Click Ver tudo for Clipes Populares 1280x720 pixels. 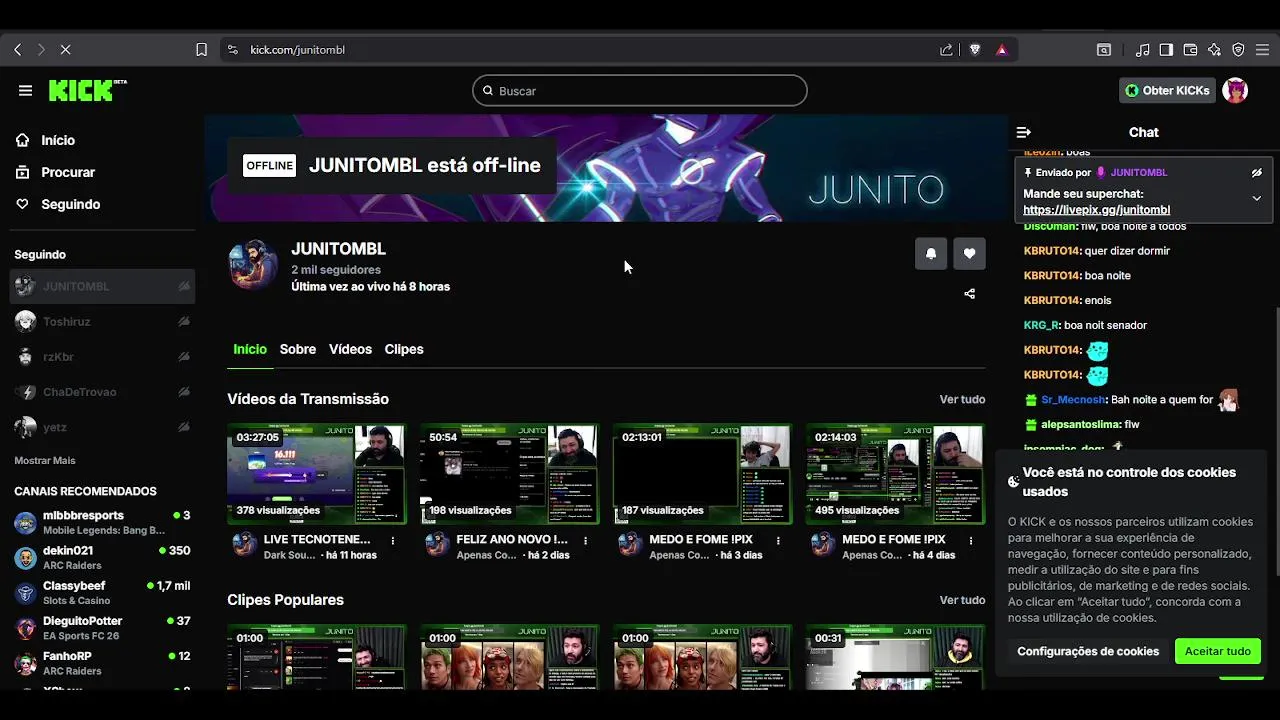click(x=962, y=600)
